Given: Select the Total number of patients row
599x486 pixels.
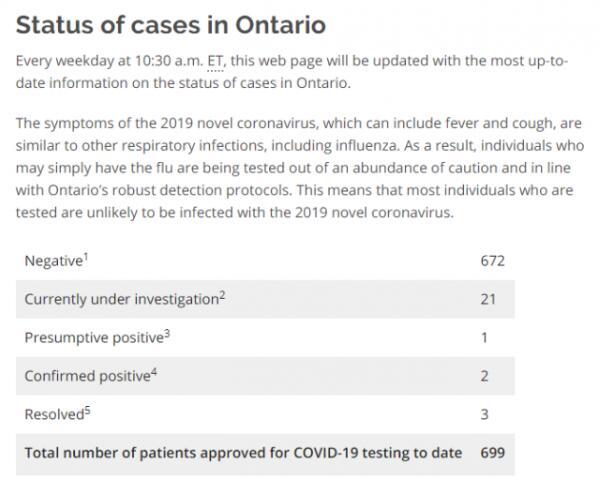Looking at the screenshot, I should coord(265,453).
